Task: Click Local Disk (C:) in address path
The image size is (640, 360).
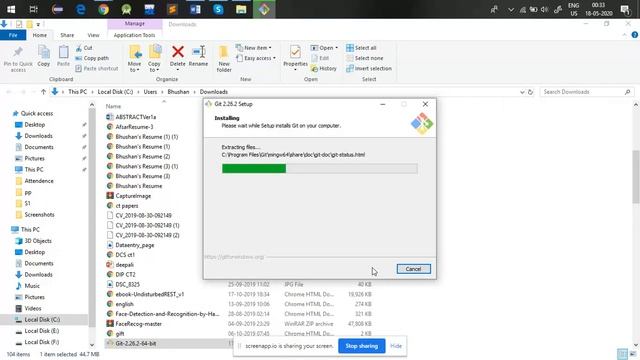Action: coord(115,92)
